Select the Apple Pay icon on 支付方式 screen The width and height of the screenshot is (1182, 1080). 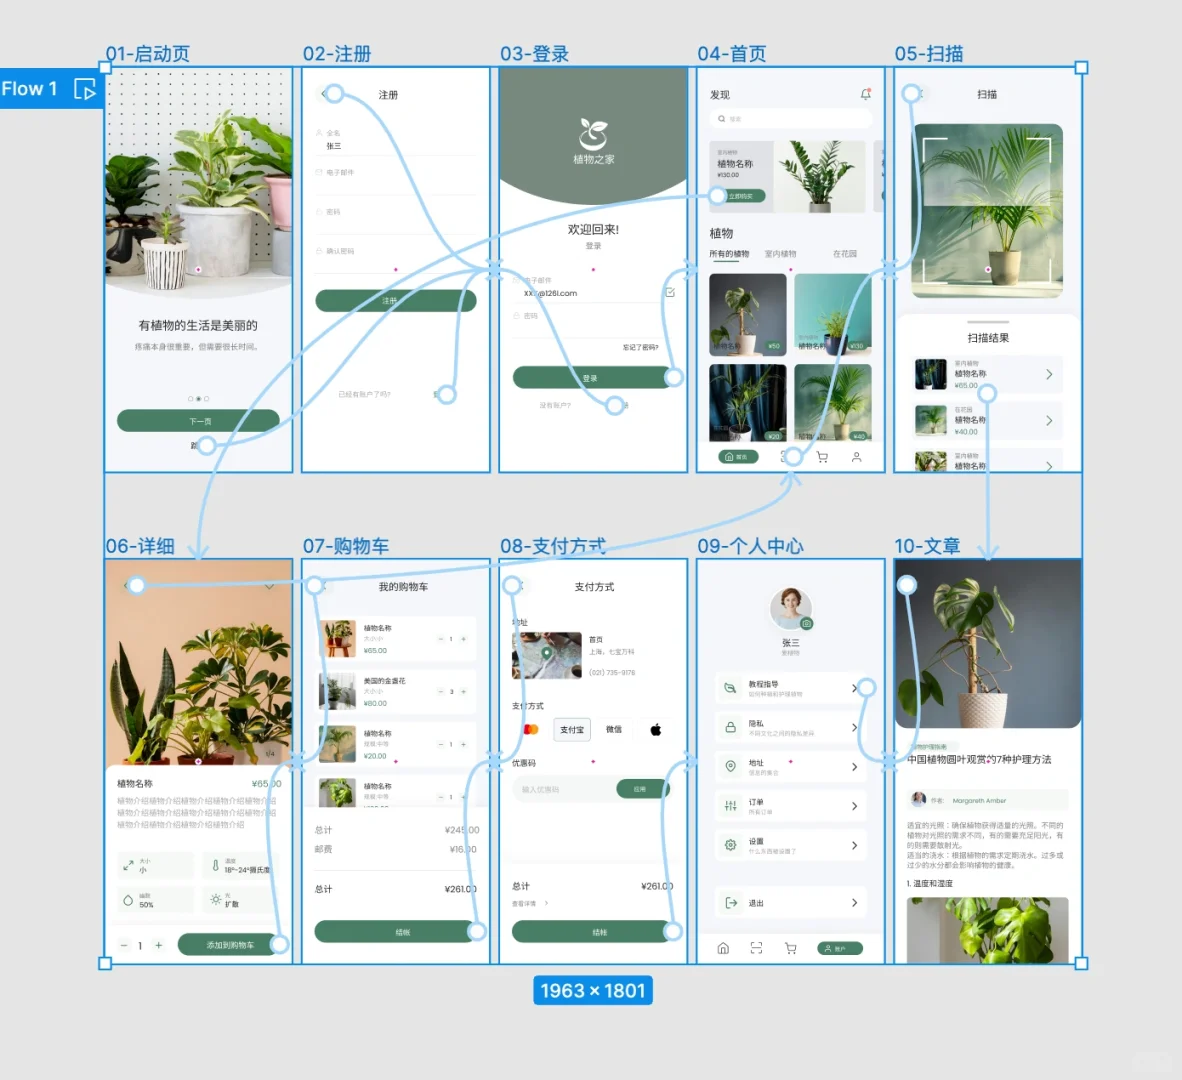point(655,730)
